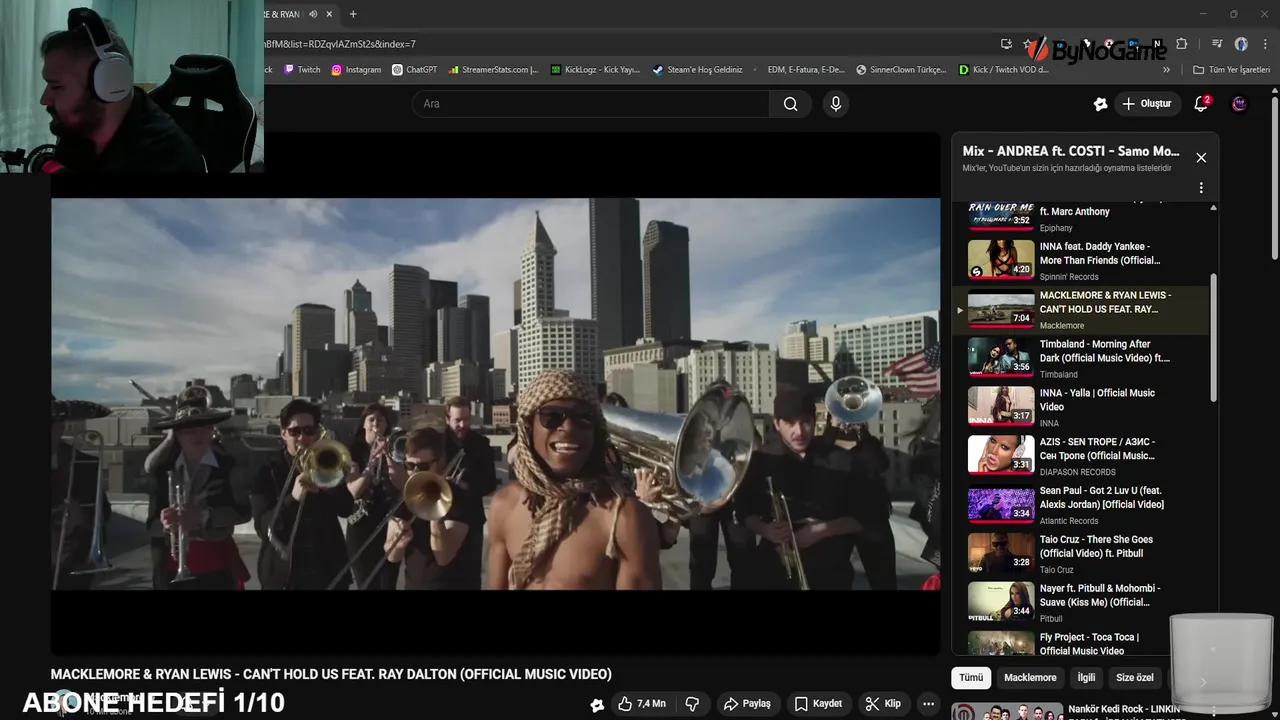Click the playlist panel scrollbar
This screenshot has width=1280, height=720.
(1214, 340)
